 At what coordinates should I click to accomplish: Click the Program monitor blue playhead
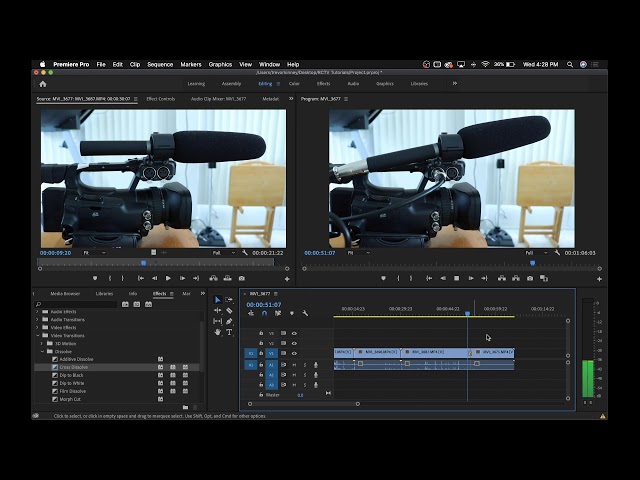point(533,263)
